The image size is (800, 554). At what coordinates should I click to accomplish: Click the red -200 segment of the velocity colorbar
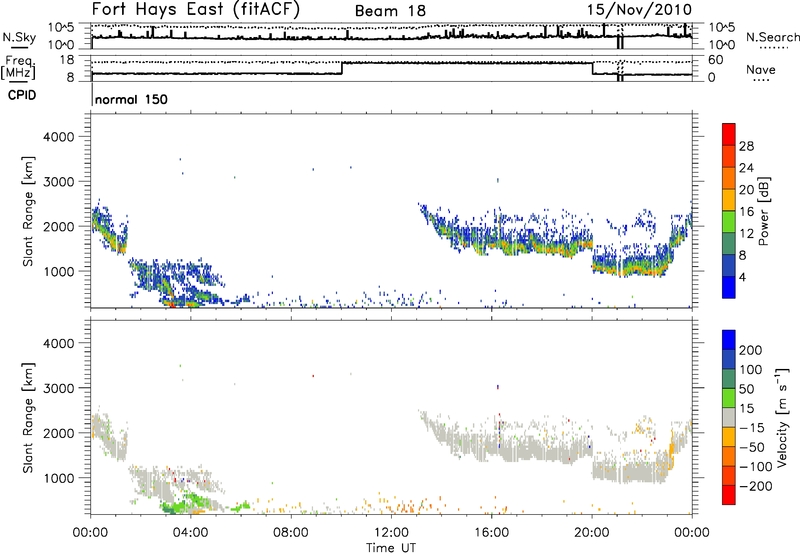729,495
